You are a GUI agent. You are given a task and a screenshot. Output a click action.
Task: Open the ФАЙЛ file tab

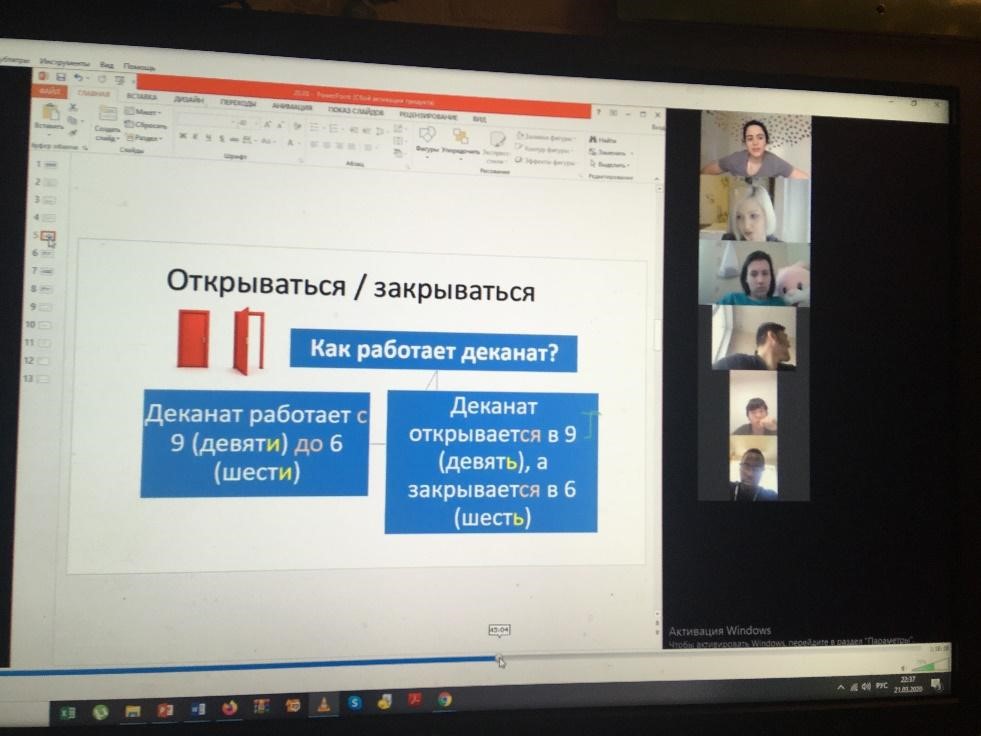click(49, 93)
